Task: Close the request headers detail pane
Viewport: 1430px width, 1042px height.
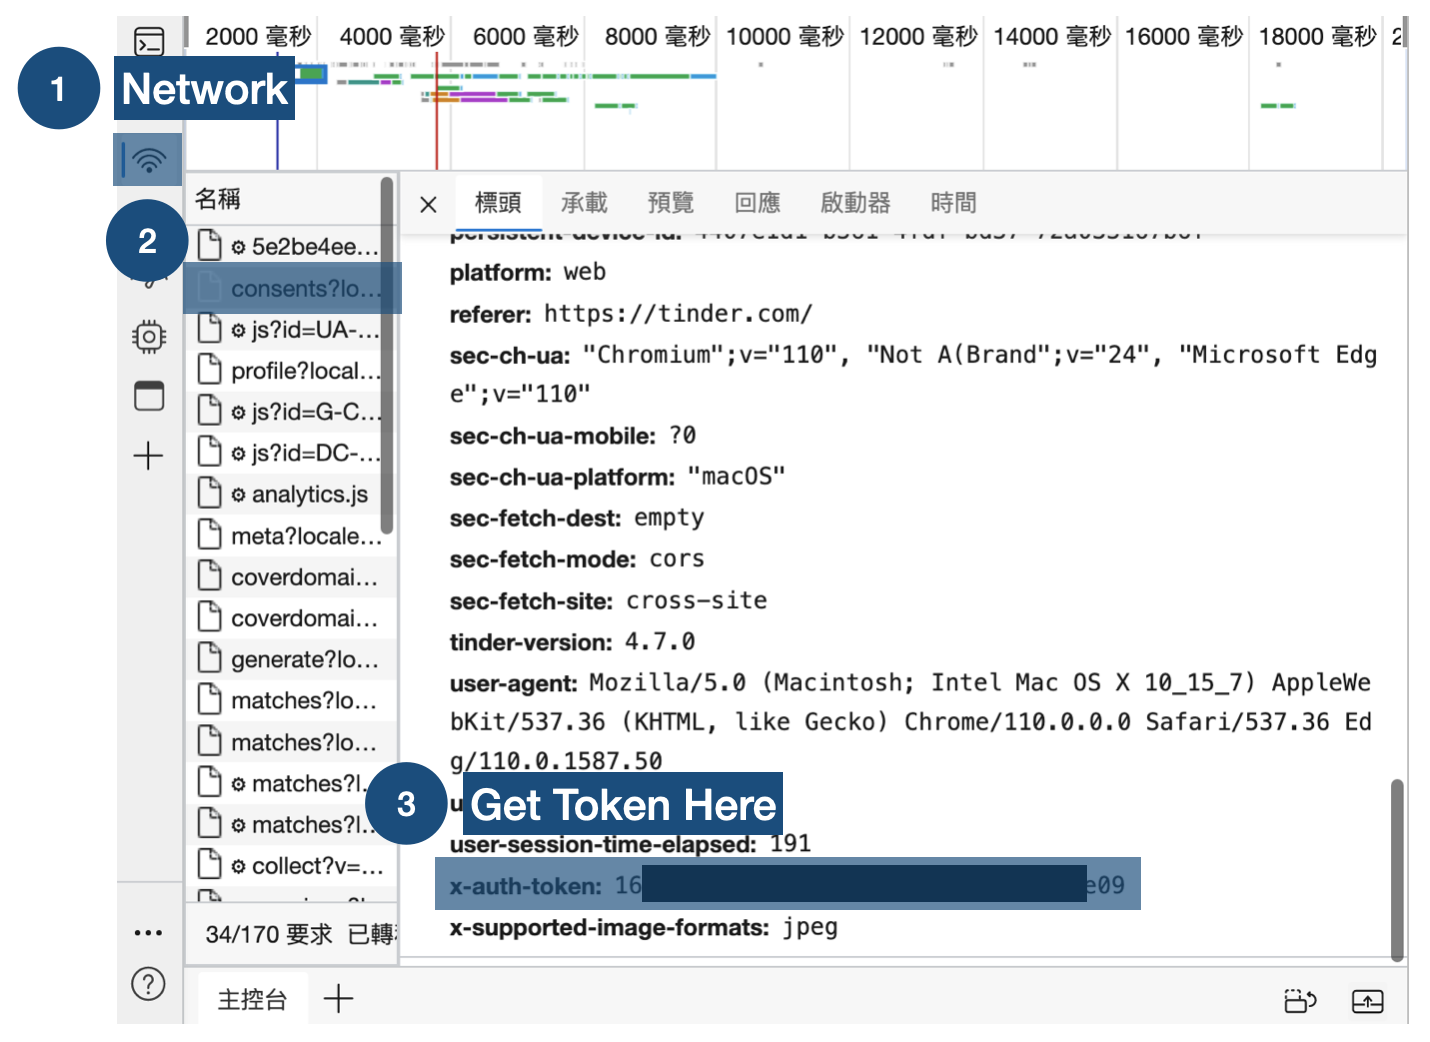Action: [428, 203]
